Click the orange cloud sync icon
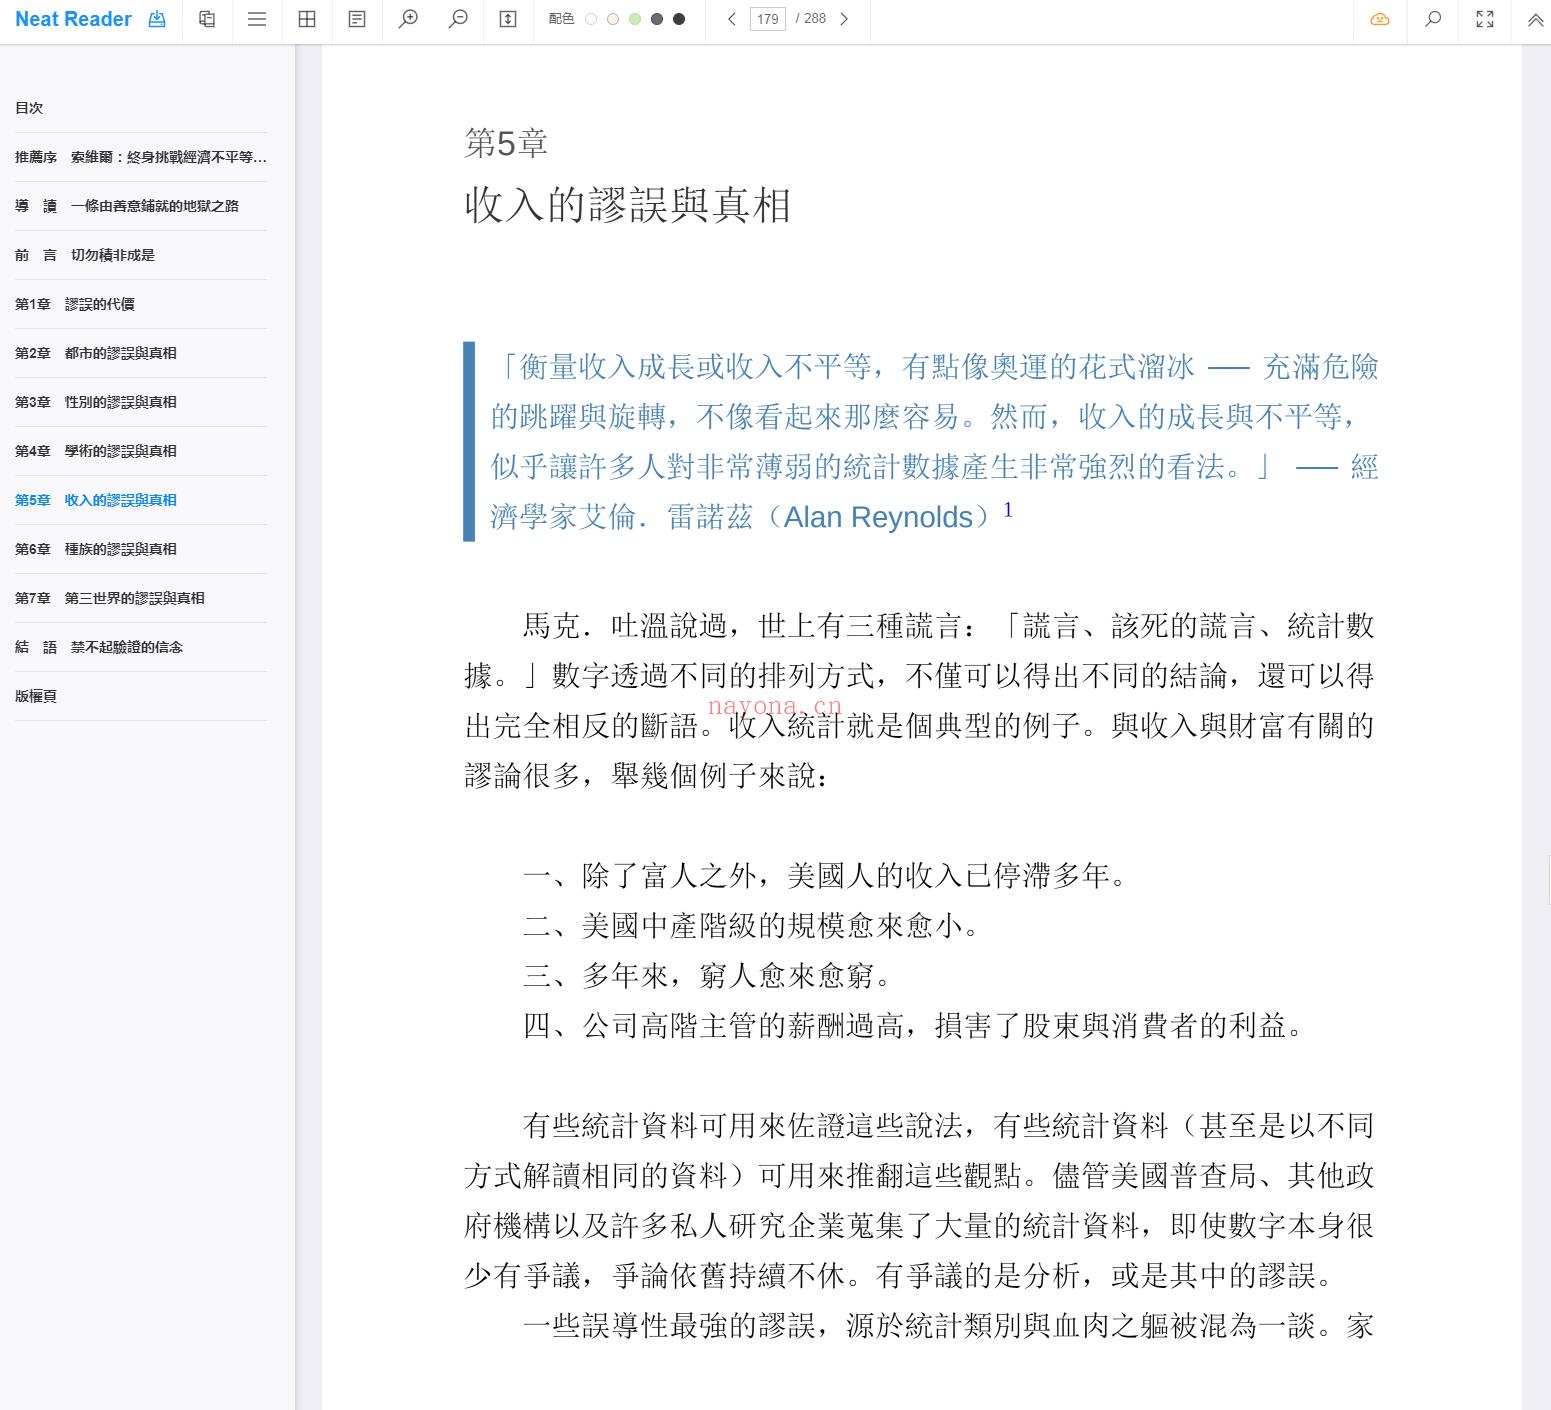The width and height of the screenshot is (1551, 1410). (1380, 19)
